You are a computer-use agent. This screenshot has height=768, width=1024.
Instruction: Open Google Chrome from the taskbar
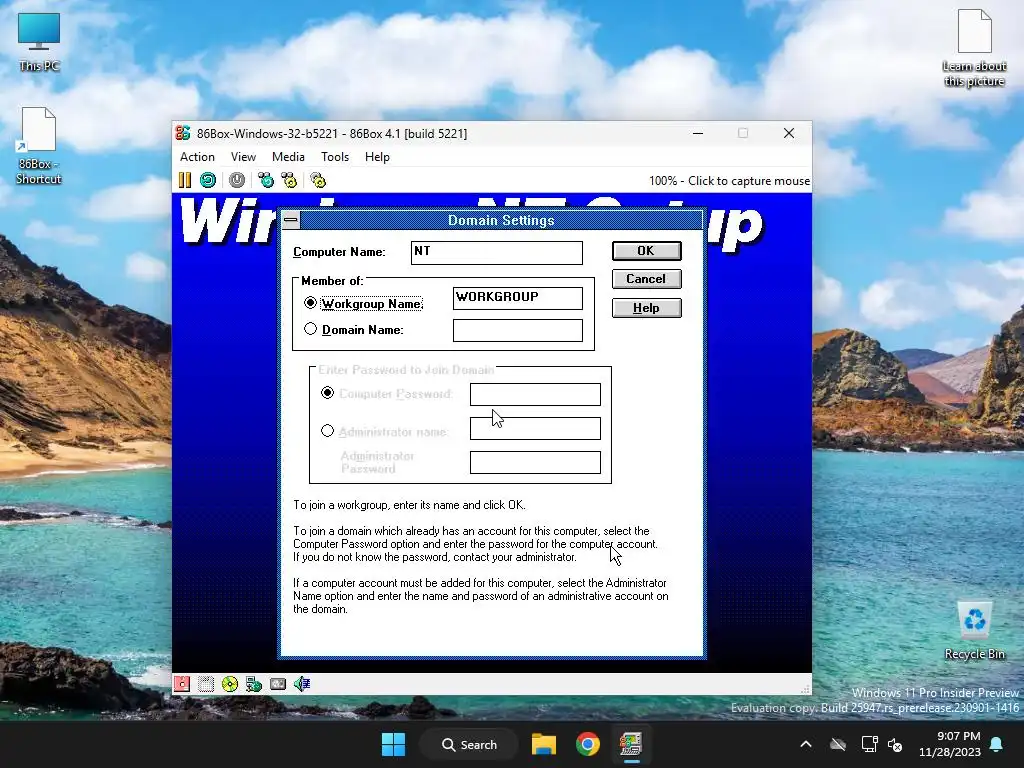[588, 744]
